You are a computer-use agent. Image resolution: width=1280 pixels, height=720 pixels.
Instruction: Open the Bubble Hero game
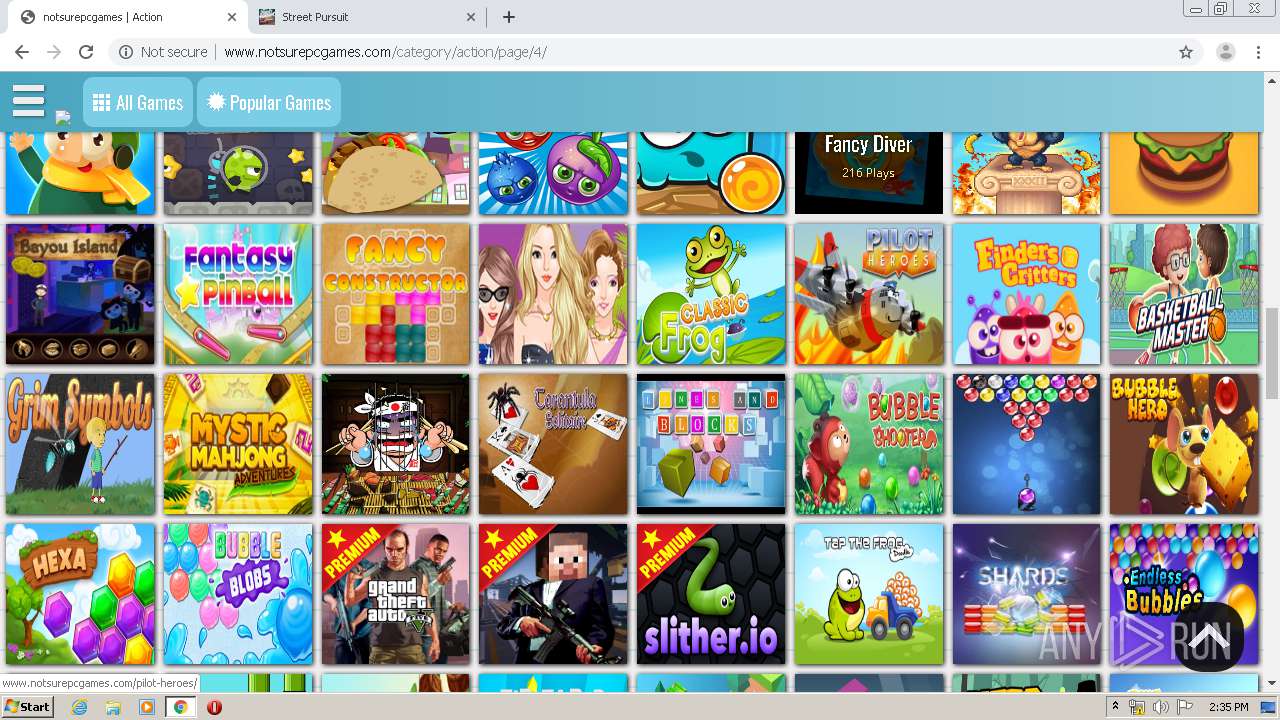1184,444
